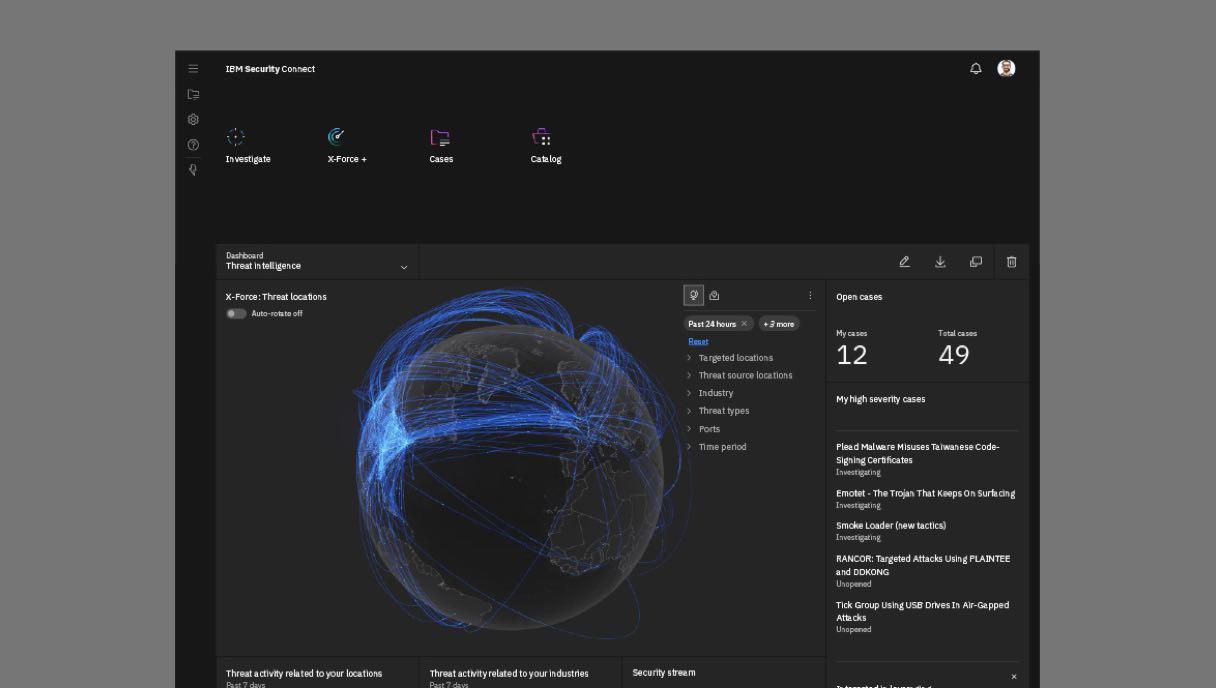
Task: Open threat locations overflow menu
Action: [810, 295]
